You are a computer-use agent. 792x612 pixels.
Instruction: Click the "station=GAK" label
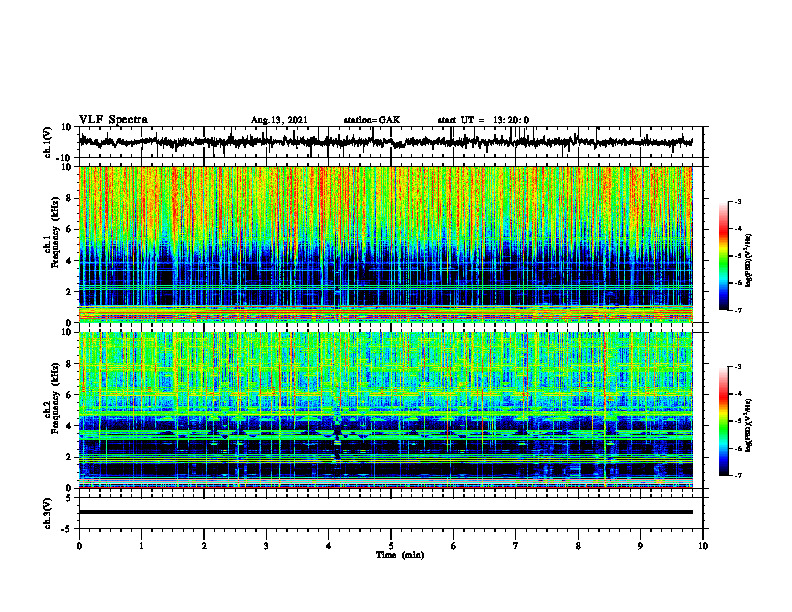372,120
